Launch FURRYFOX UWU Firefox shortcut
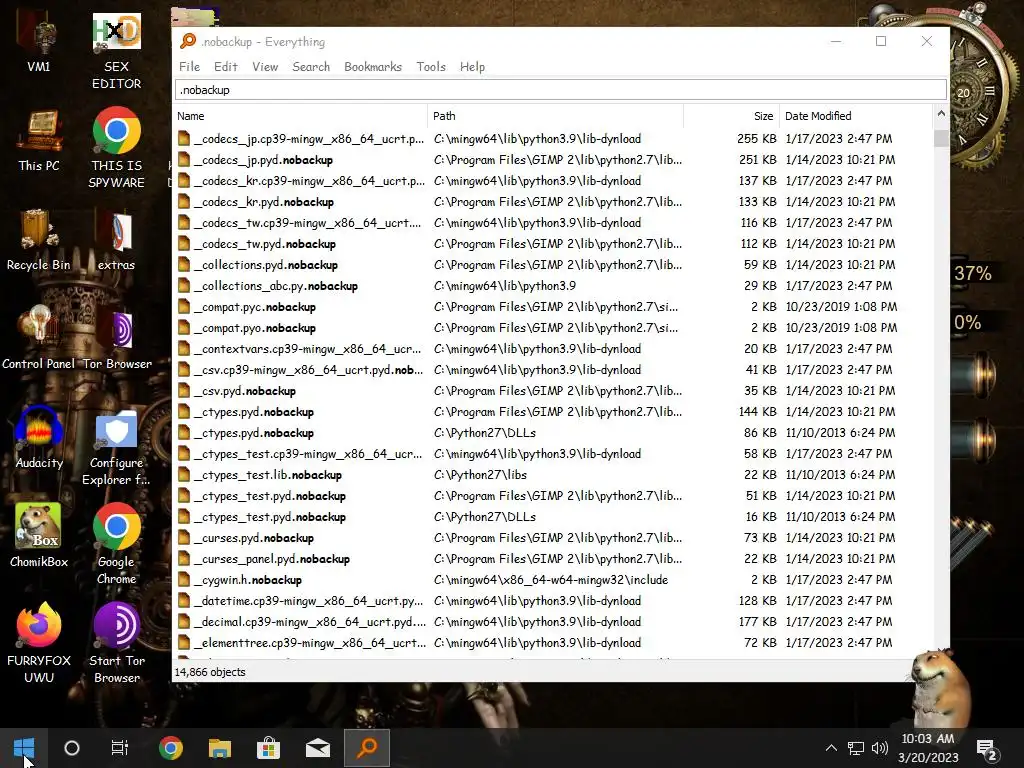This screenshot has height=768, width=1024. pyautogui.click(x=39, y=644)
